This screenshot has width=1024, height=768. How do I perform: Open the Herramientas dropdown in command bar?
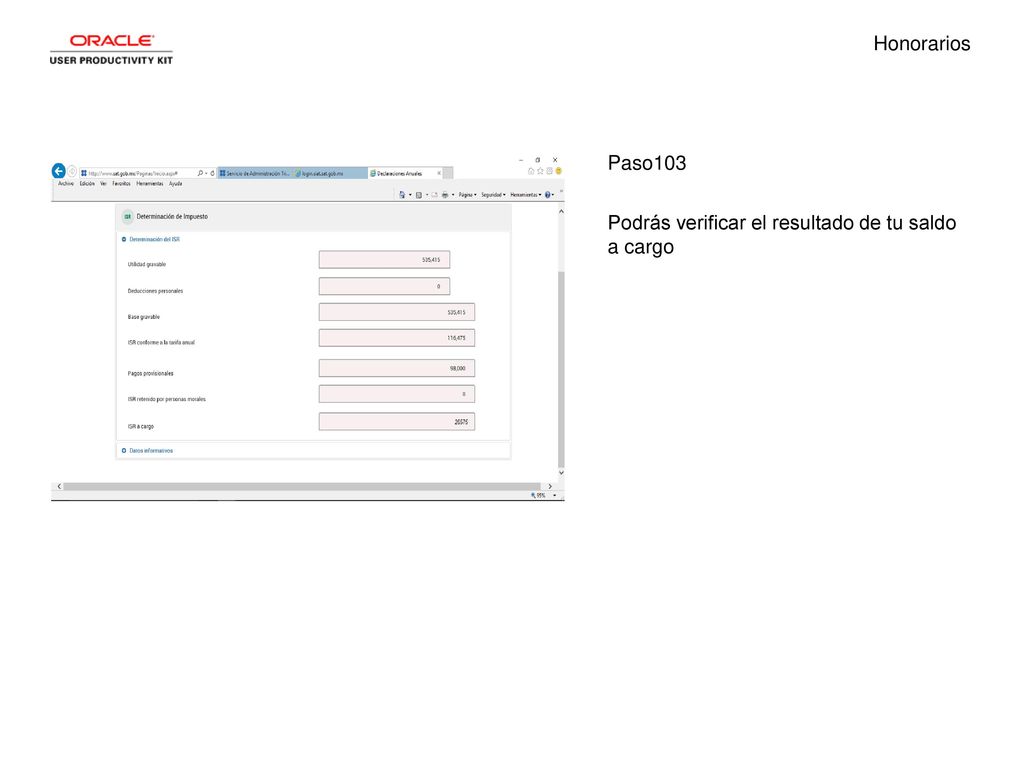526,195
